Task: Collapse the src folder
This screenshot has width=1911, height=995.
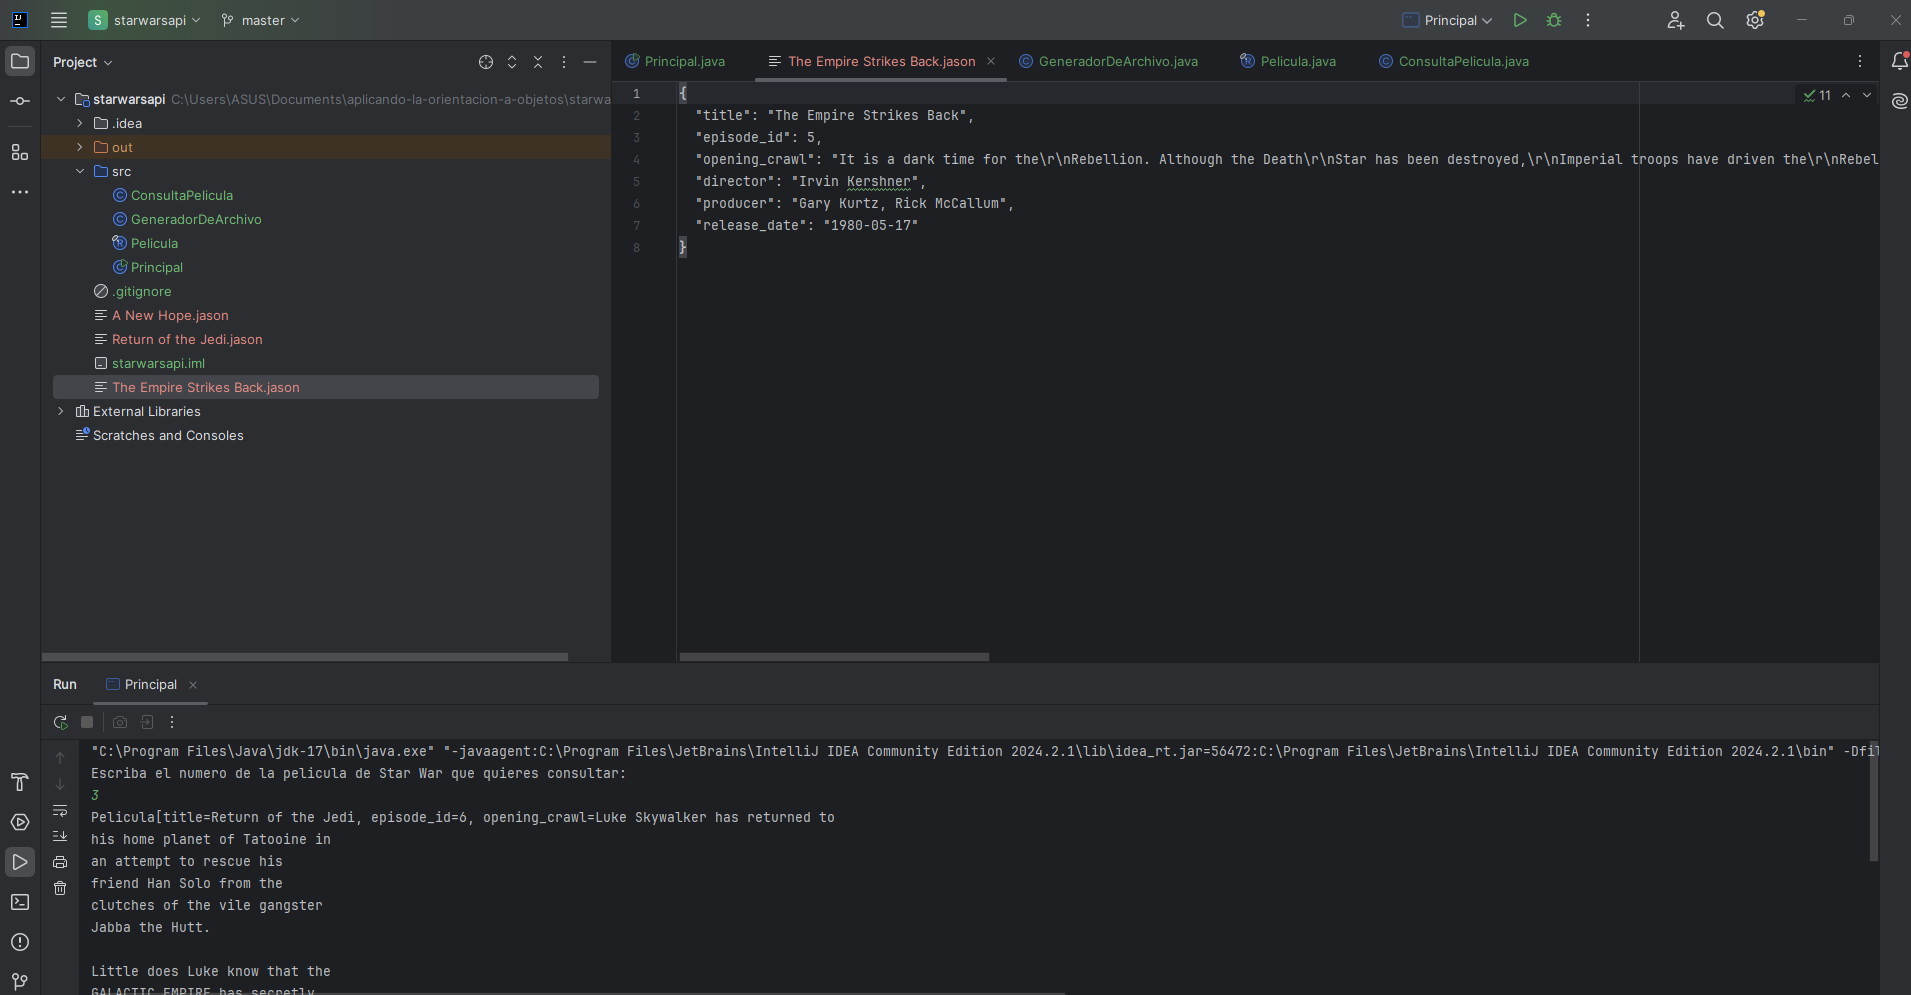Action: (x=80, y=171)
